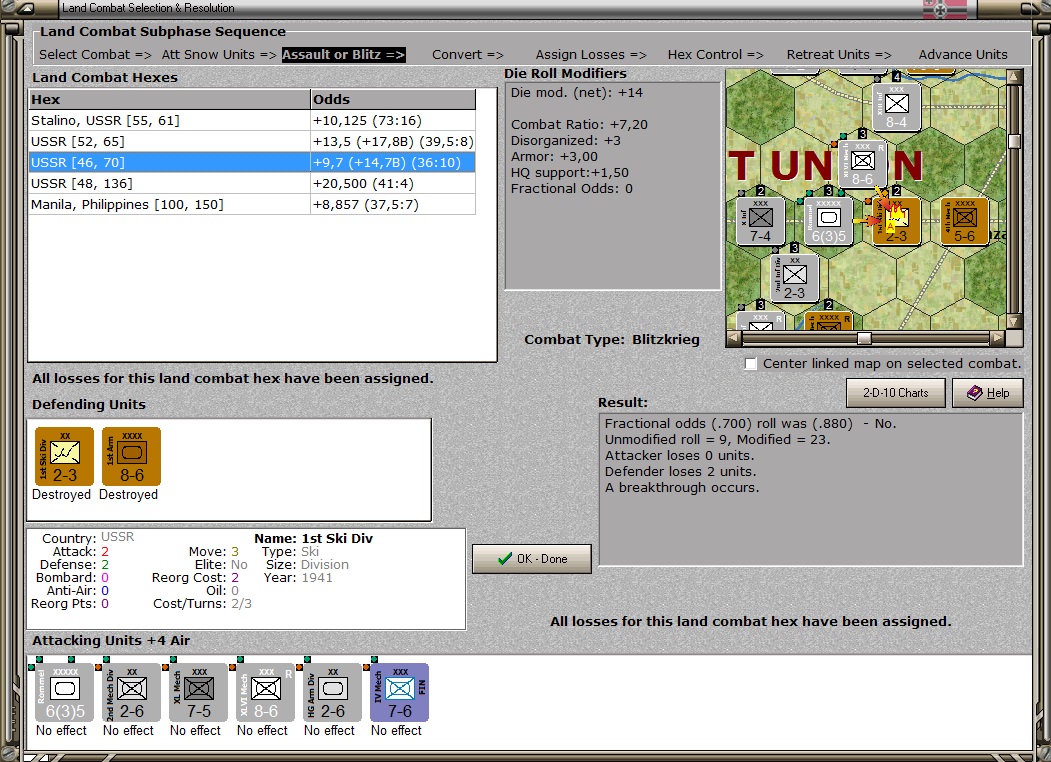Click odds +10,125 (73:16) cell

pyautogui.click(x=393, y=121)
